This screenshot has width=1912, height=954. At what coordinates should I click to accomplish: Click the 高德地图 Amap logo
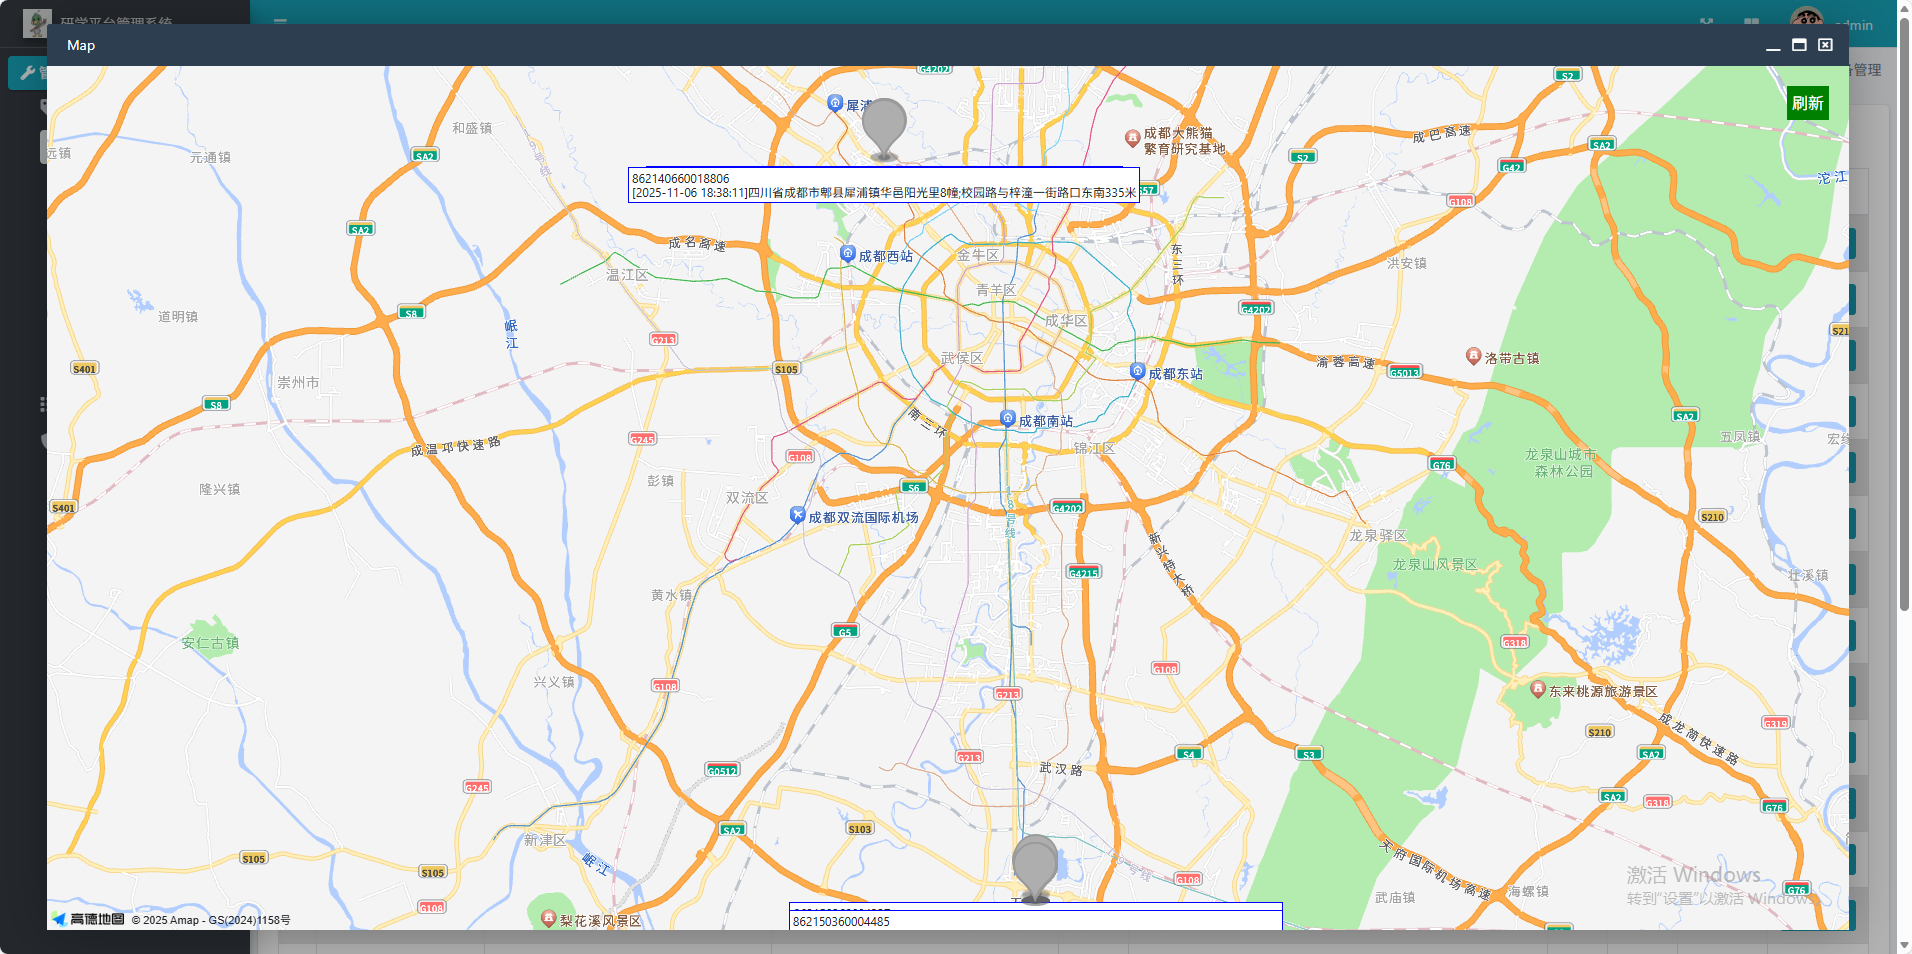point(89,919)
